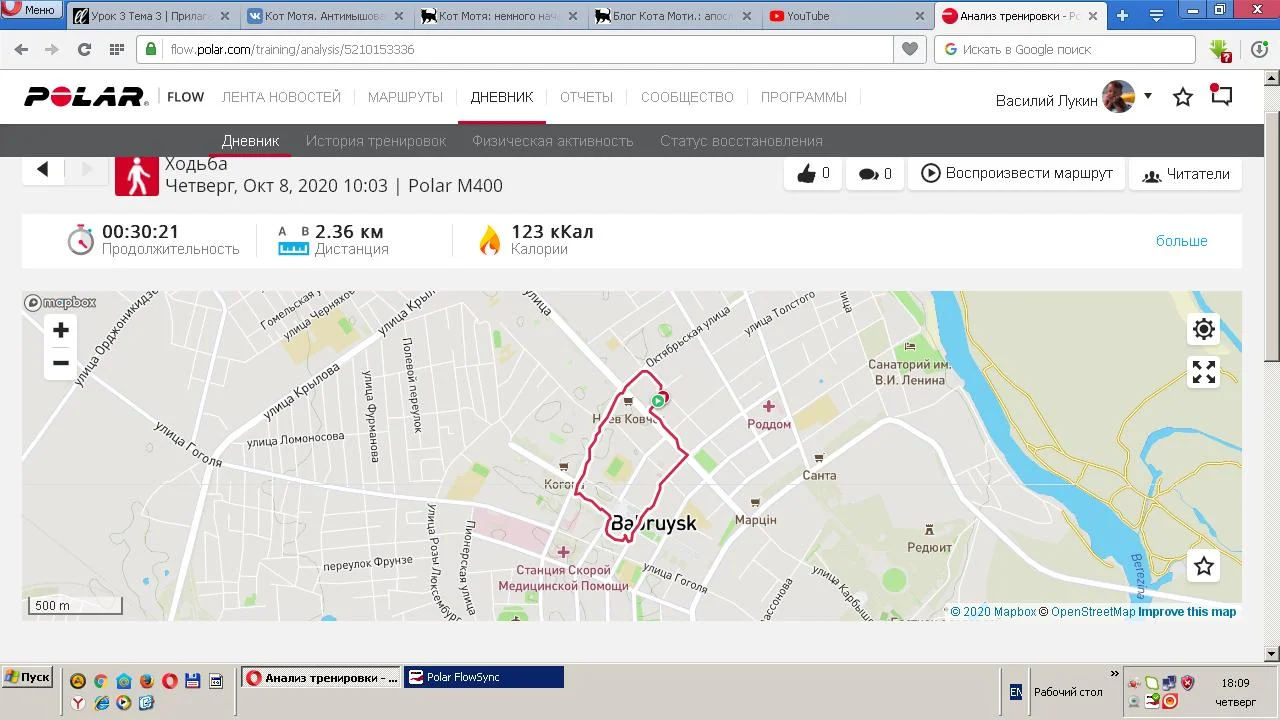The image size is (1280, 720).
Task: Open the browser downloads icon
Action: tap(1259, 50)
